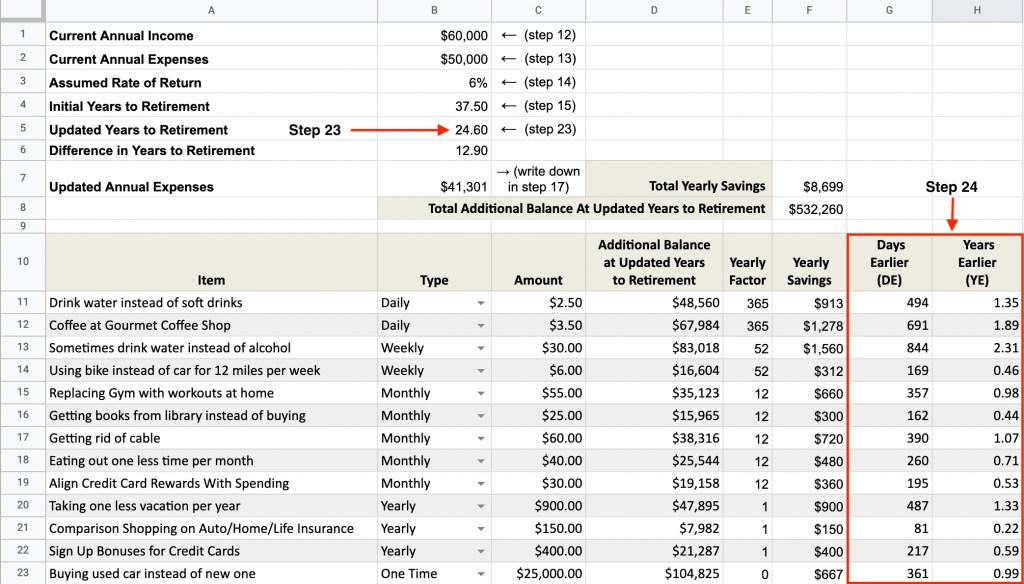This screenshot has width=1024, height=584.
Task: Click the Updated Years to Retirement value 24.60
Action: 471,130
